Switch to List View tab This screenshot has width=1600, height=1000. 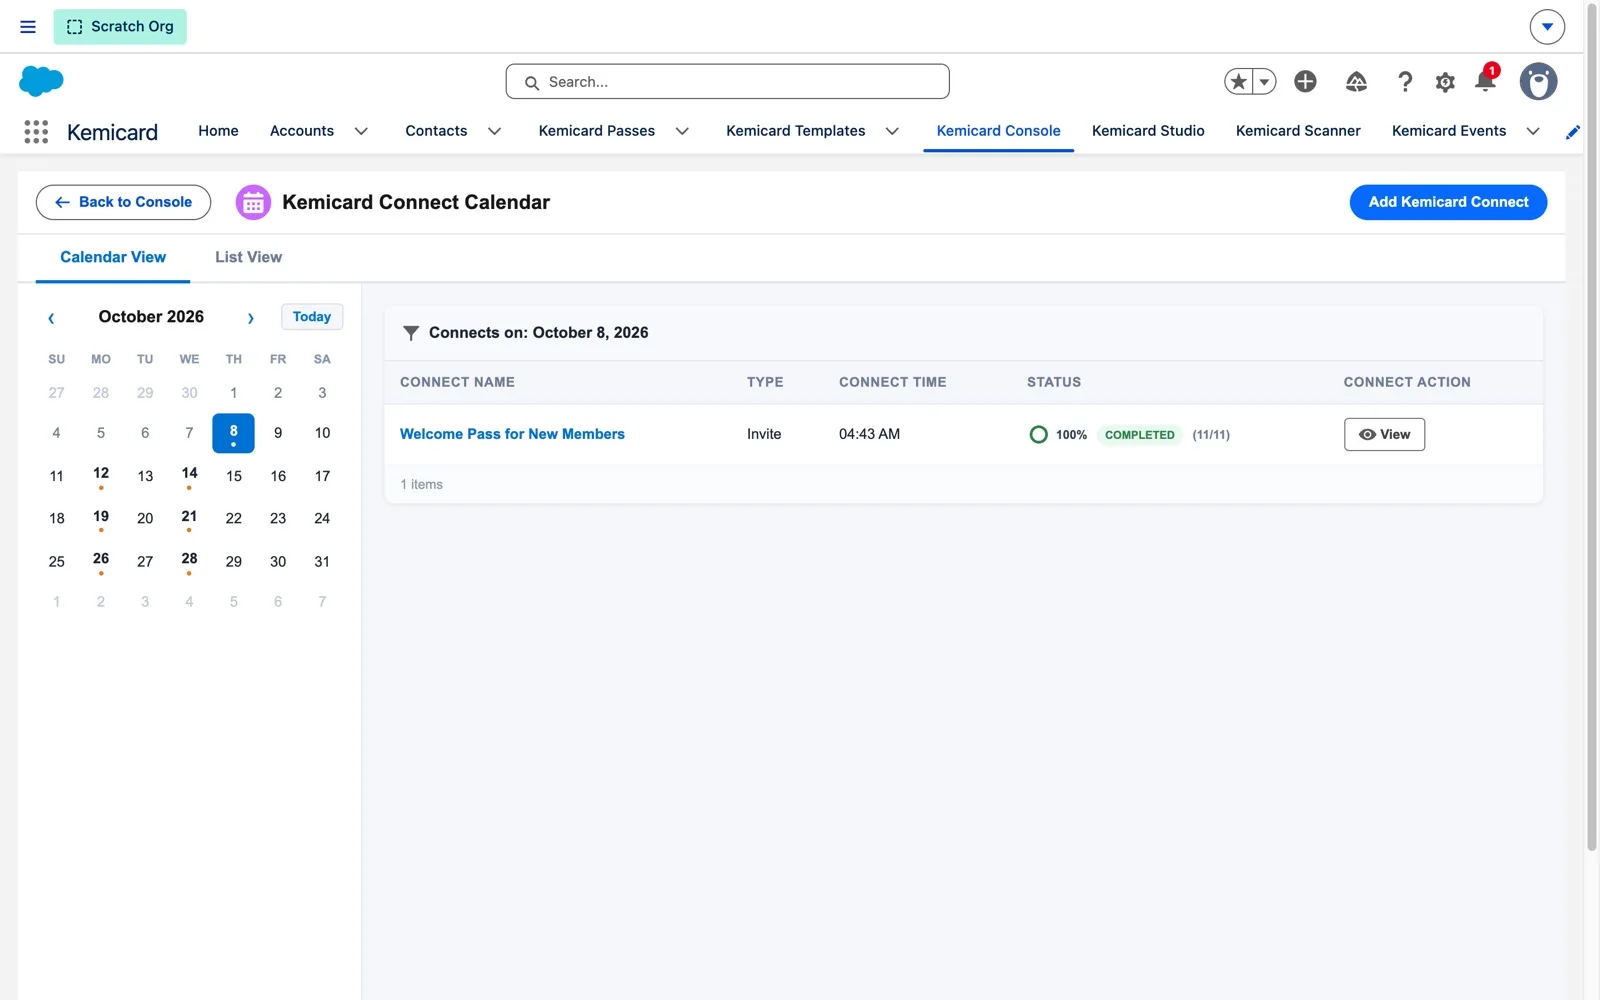click(x=248, y=258)
